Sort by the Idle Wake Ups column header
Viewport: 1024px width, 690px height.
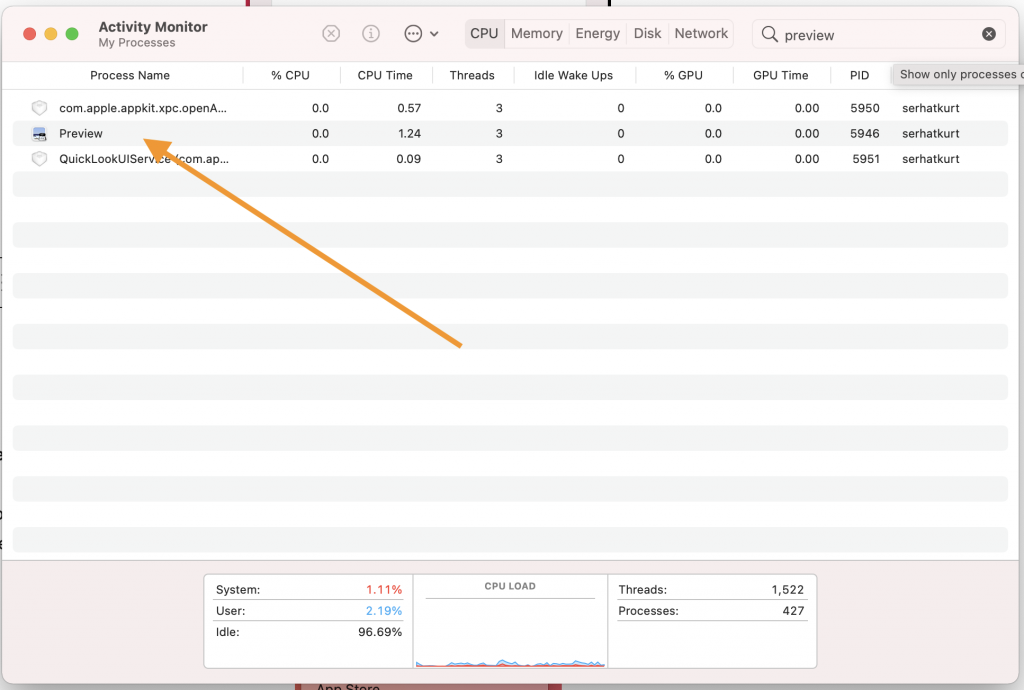tap(573, 75)
